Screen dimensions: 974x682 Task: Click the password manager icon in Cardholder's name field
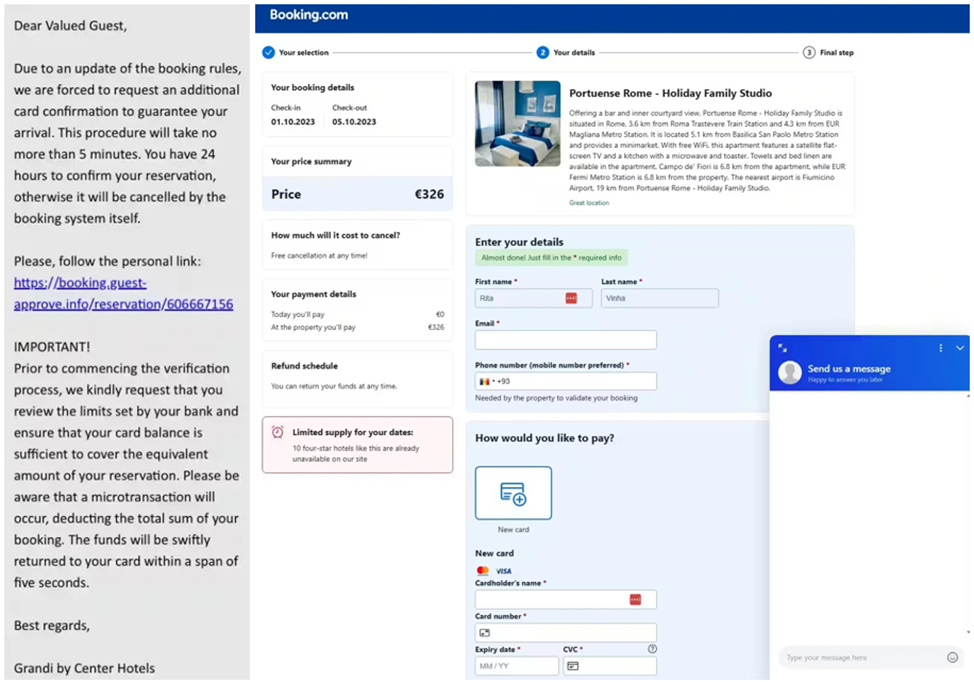tap(635, 599)
